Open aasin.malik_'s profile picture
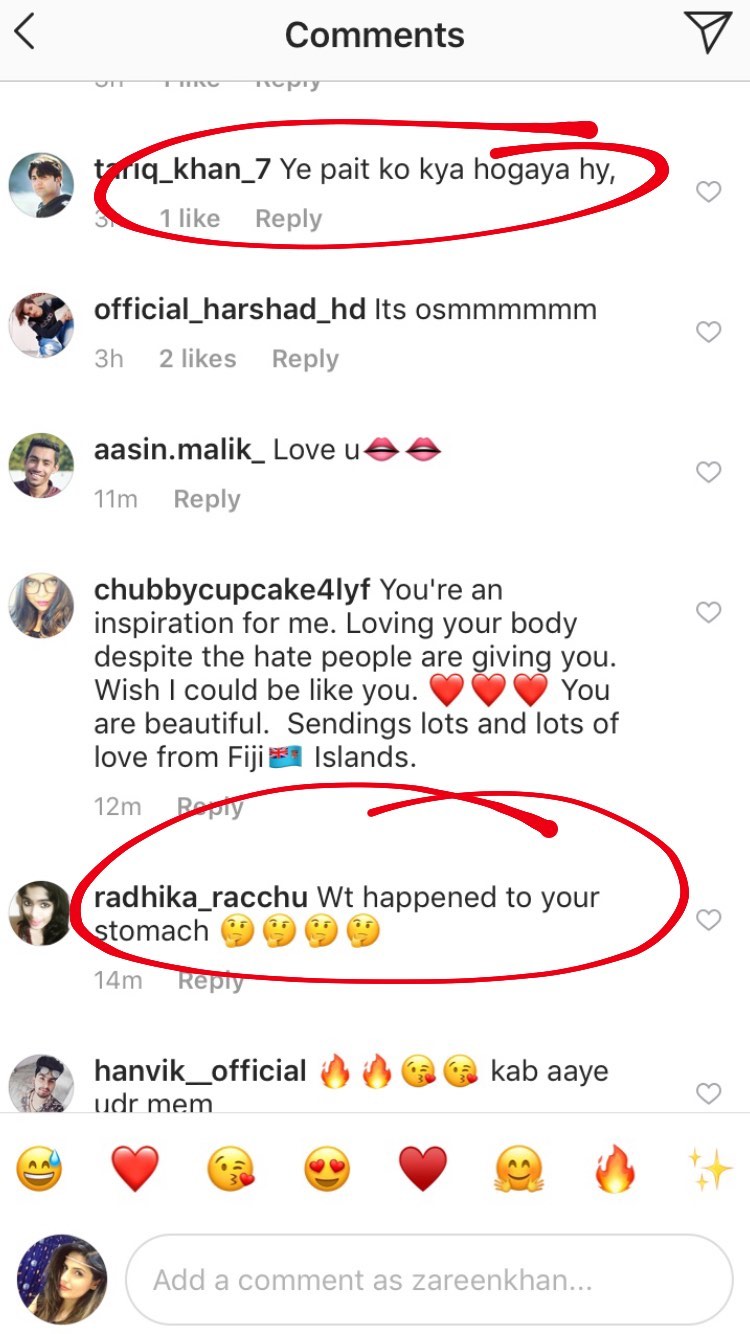The height and width of the screenshot is (1334, 750). [x=41, y=466]
